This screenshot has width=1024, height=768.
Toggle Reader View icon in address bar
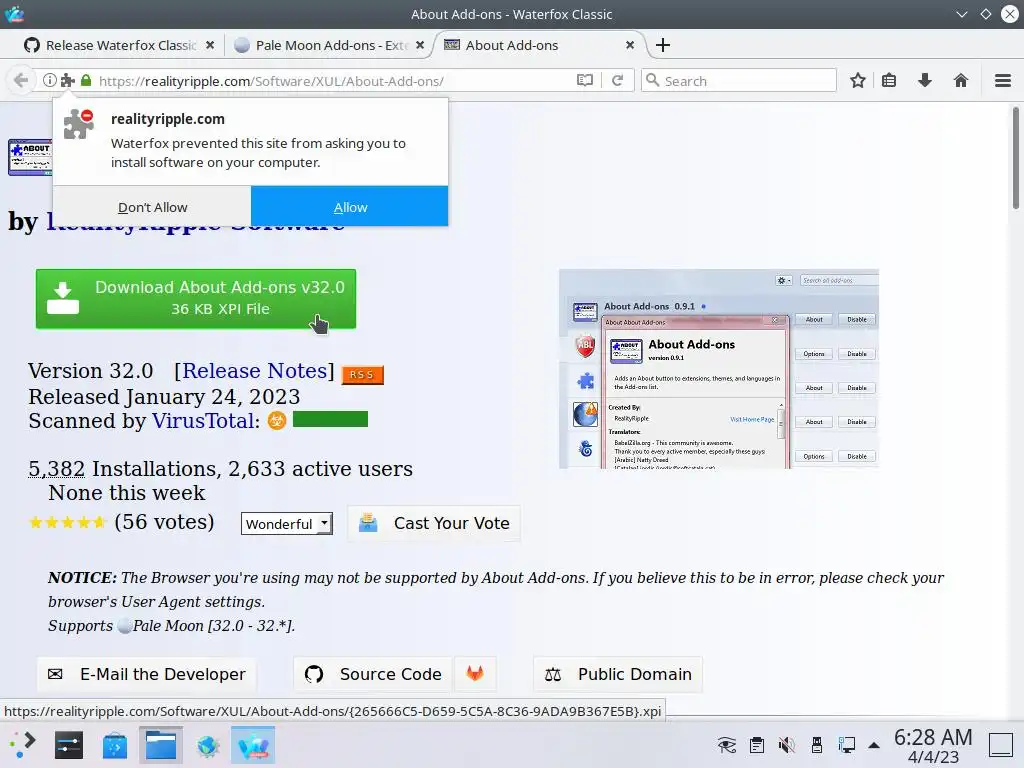tap(584, 80)
